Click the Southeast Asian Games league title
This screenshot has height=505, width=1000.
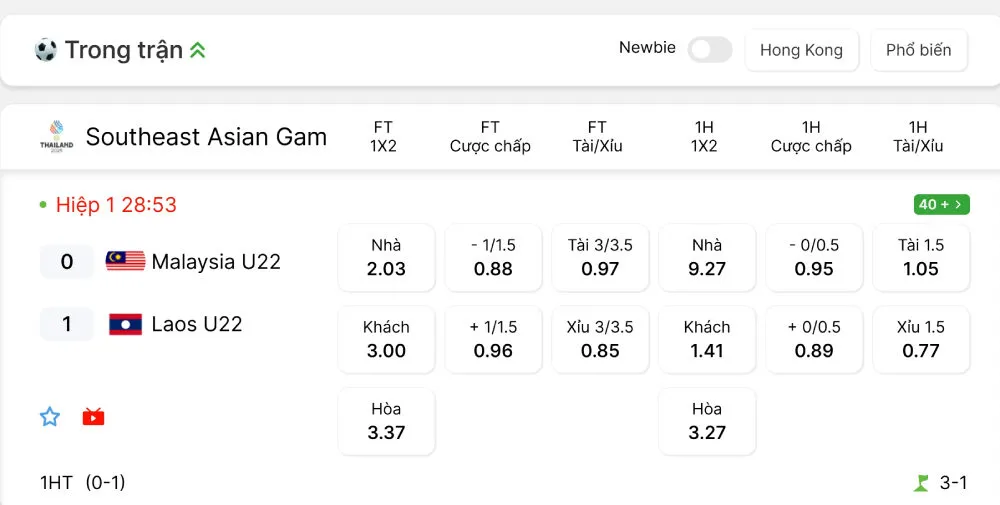coord(206,137)
